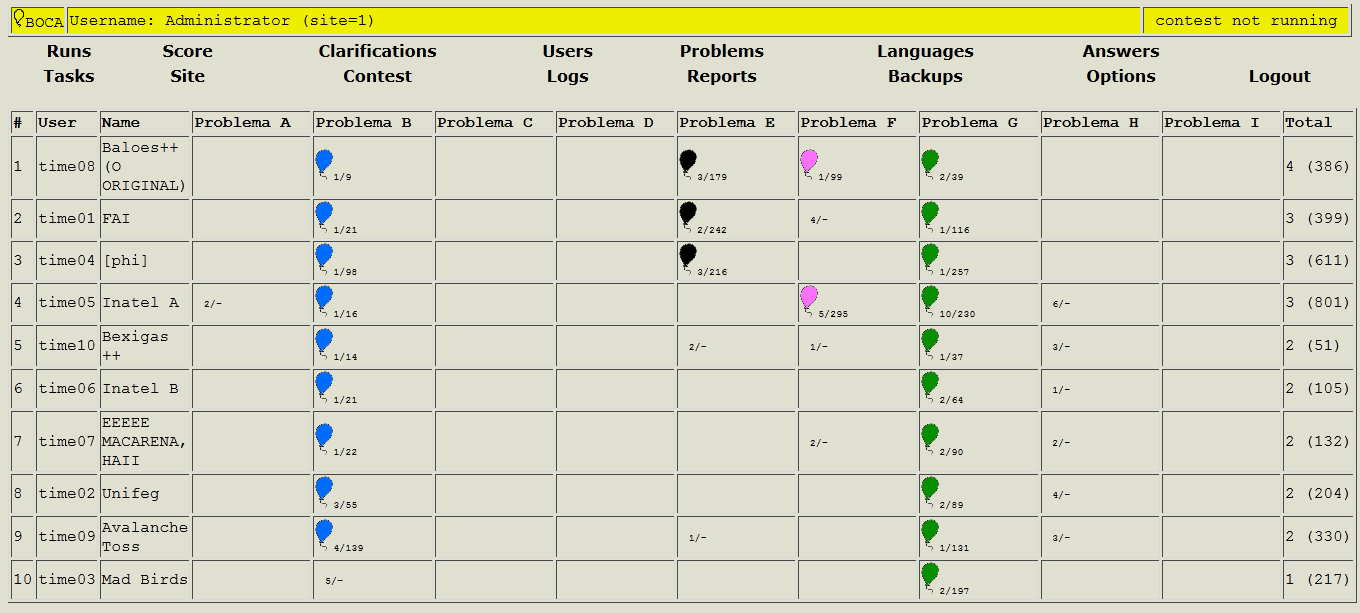Open the Backups page
The width and height of the screenshot is (1360, 613).
click(925, 76)
